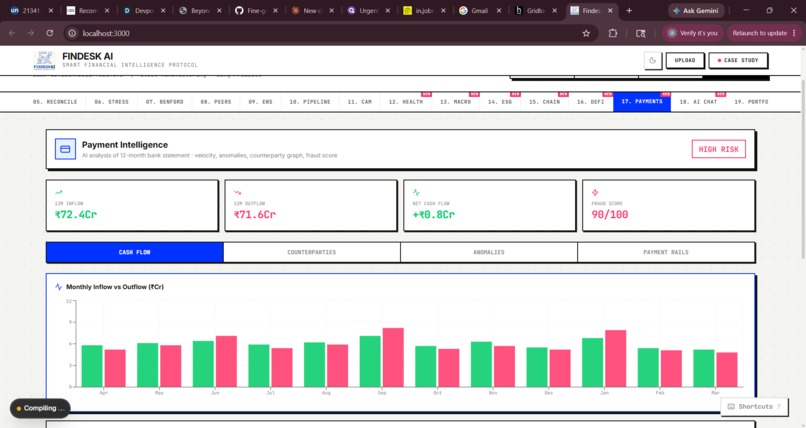Switch to 16. DEFI tab
The height and width of the screenshot is (428, 806).
point(591,102)
